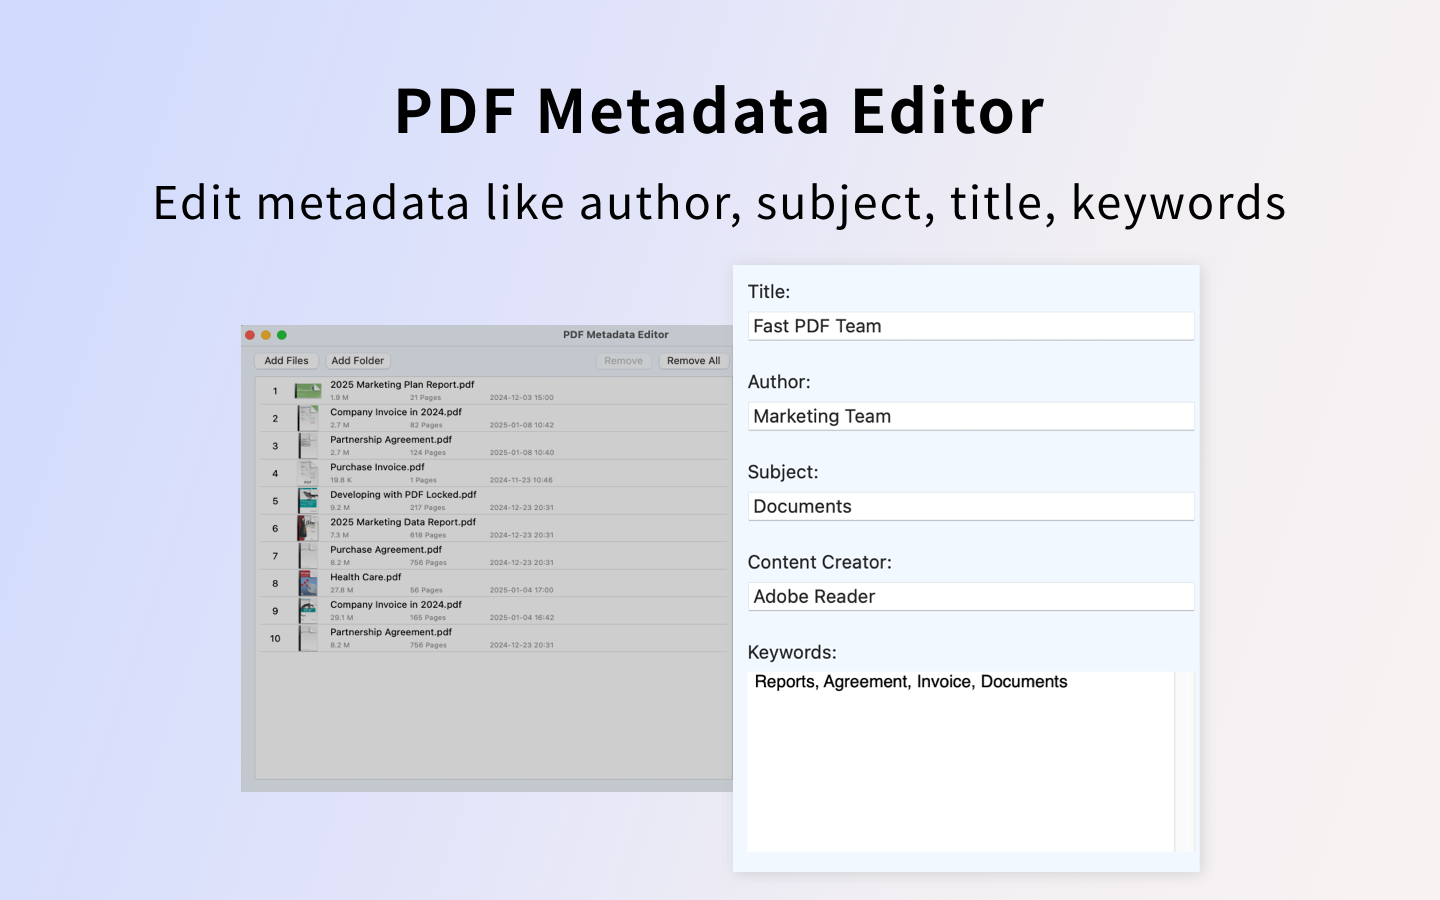Click the 7.3 M file size
The image size is (1440, 900).
pyautogui.click(x=340, y=535)
